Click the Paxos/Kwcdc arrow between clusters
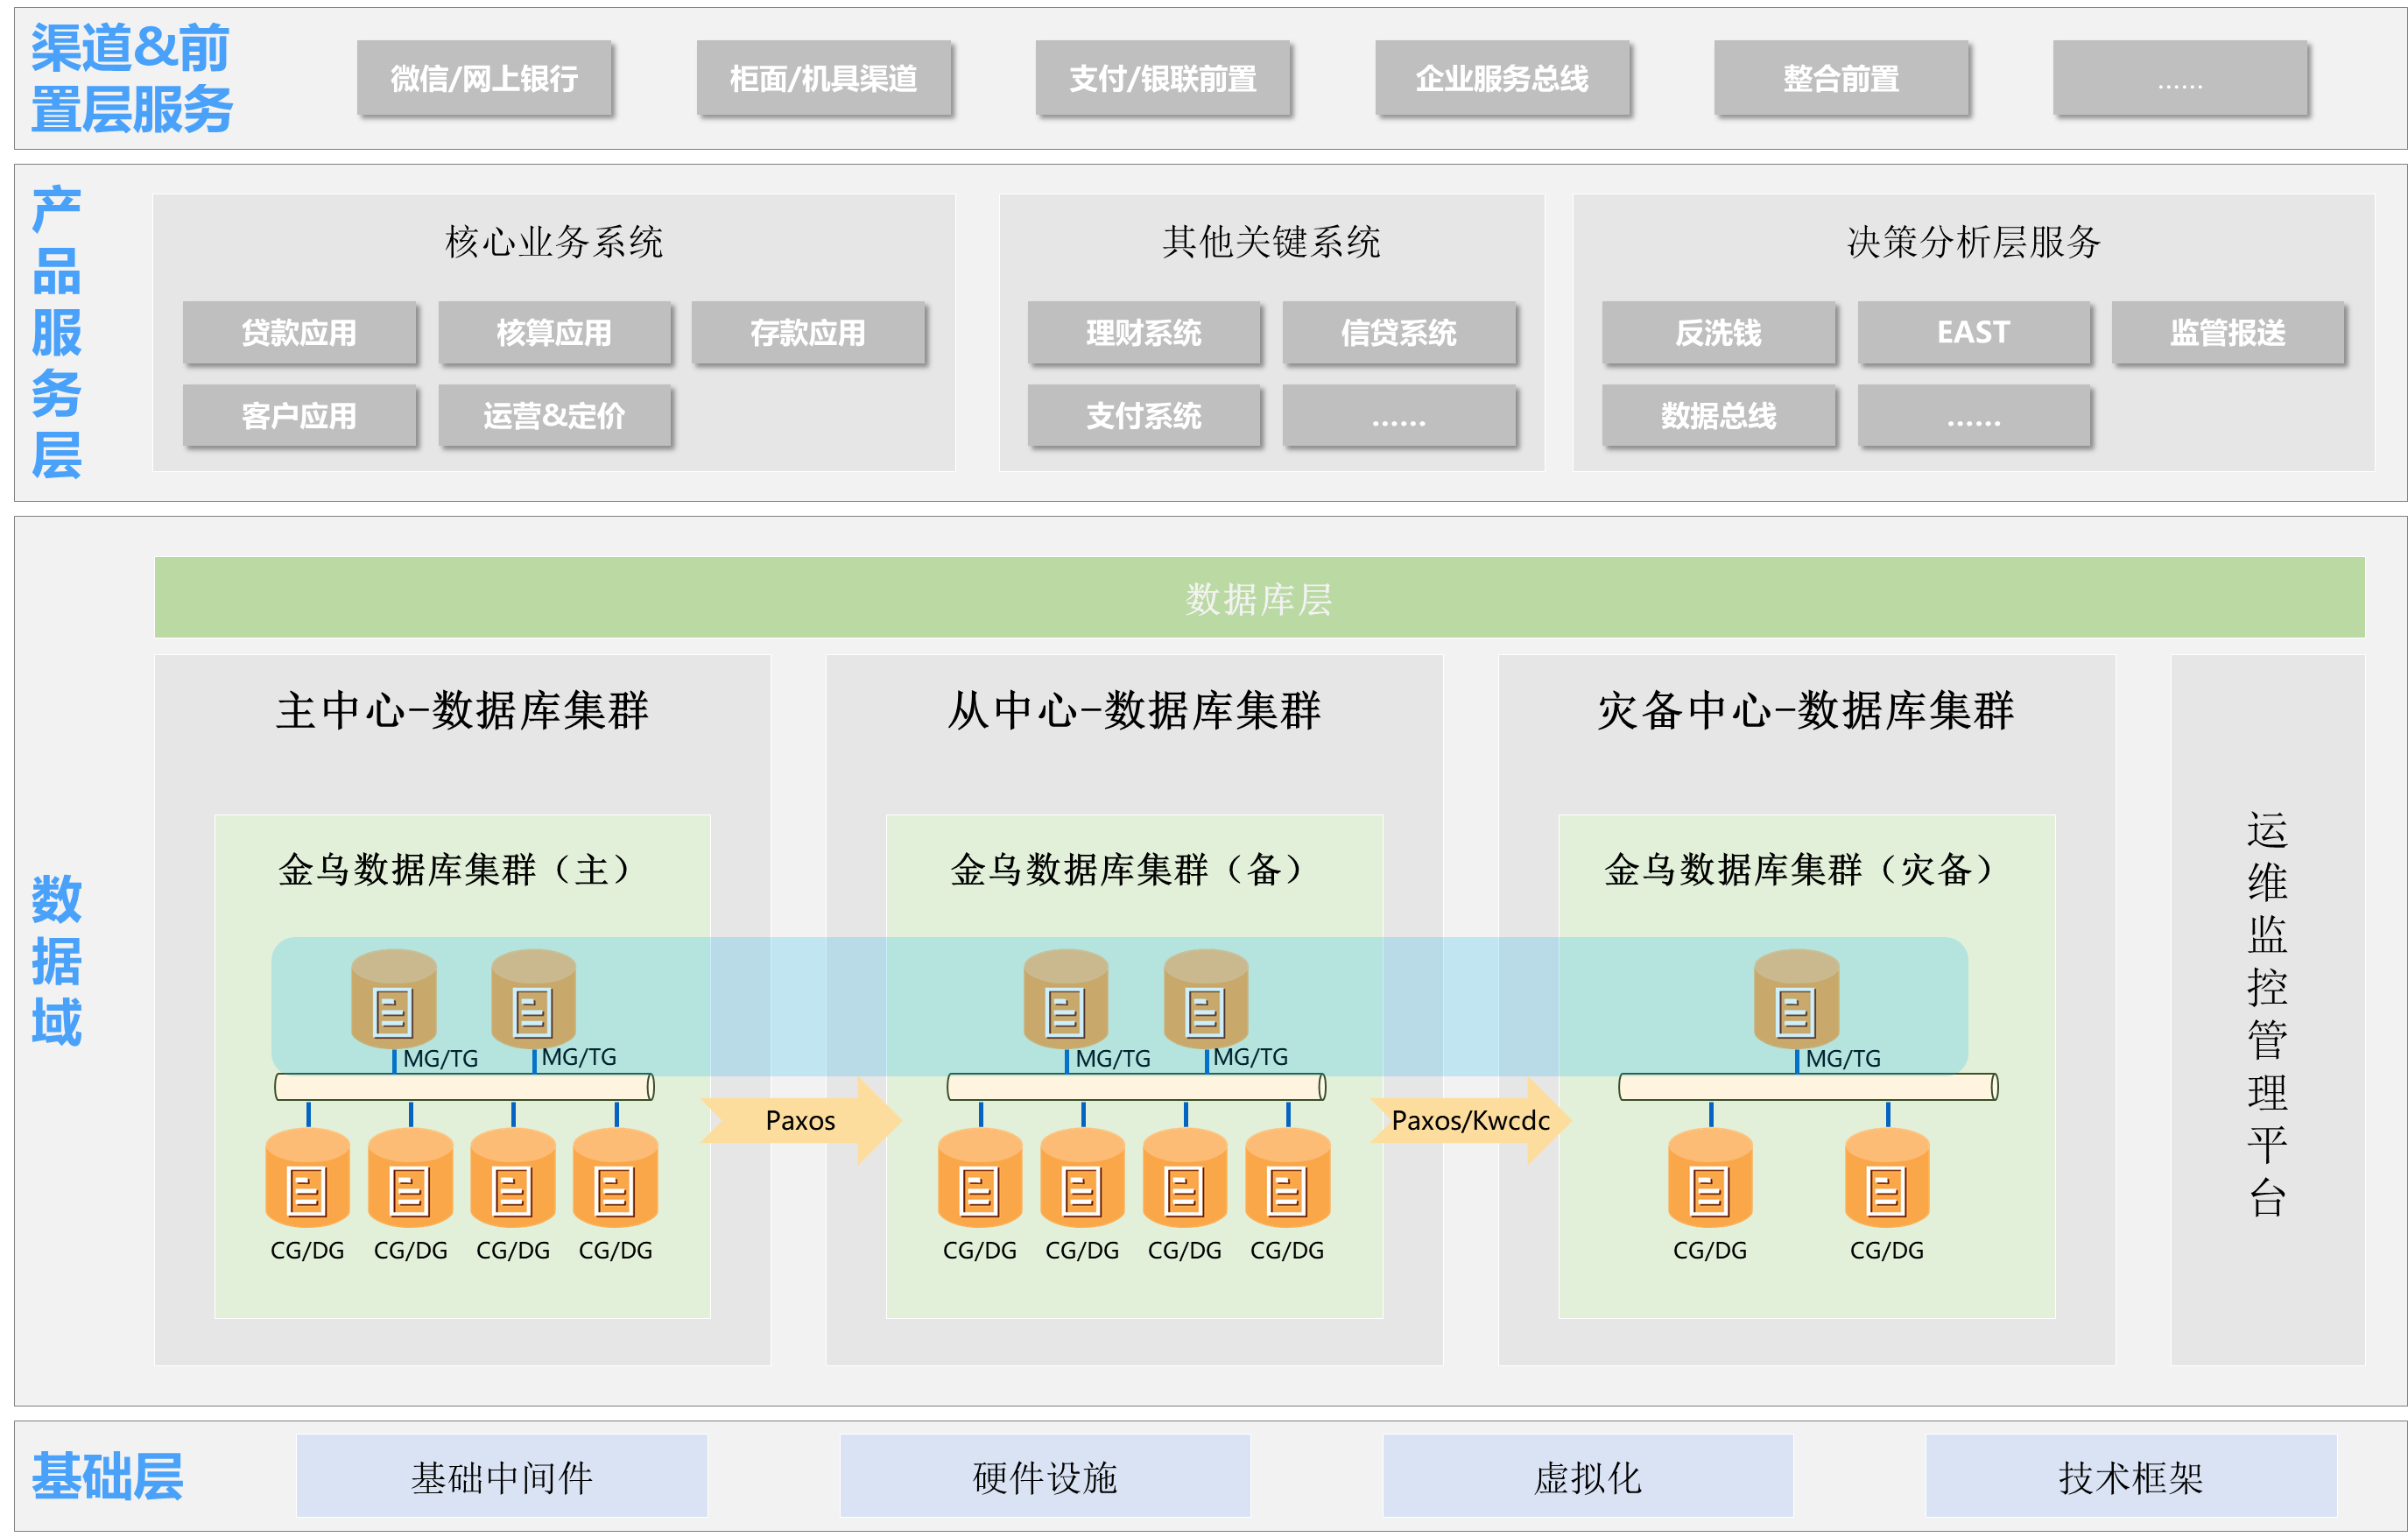This screenshot has width=2408, height=1537. (x=1469, y=1120)
